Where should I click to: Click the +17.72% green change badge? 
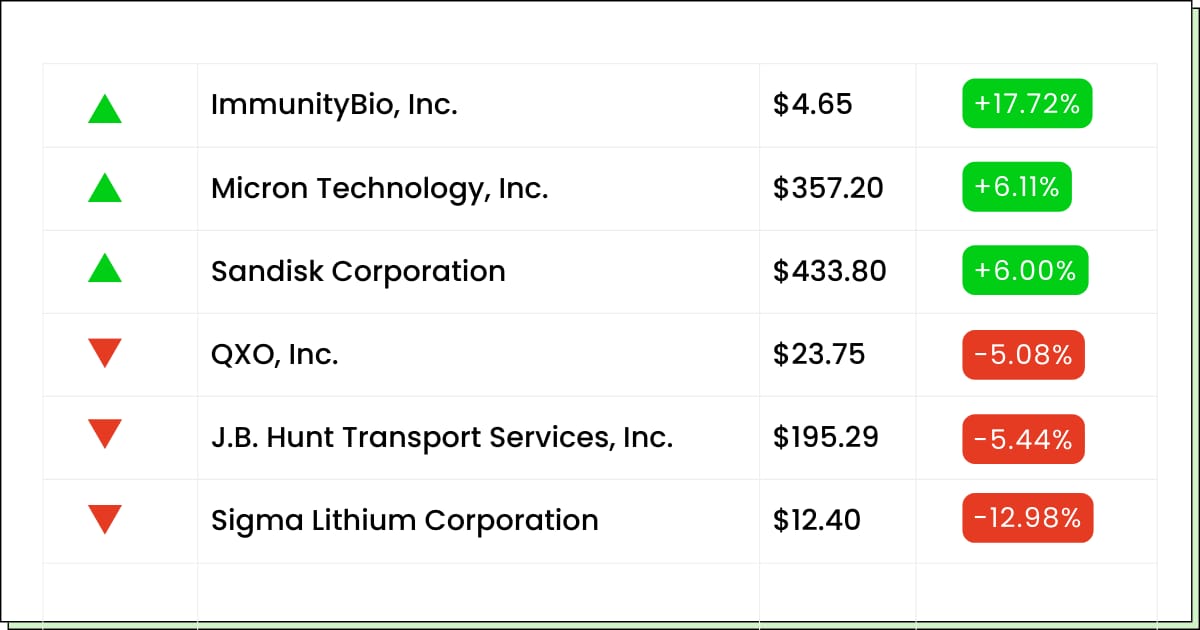[x=1027, y=104]
